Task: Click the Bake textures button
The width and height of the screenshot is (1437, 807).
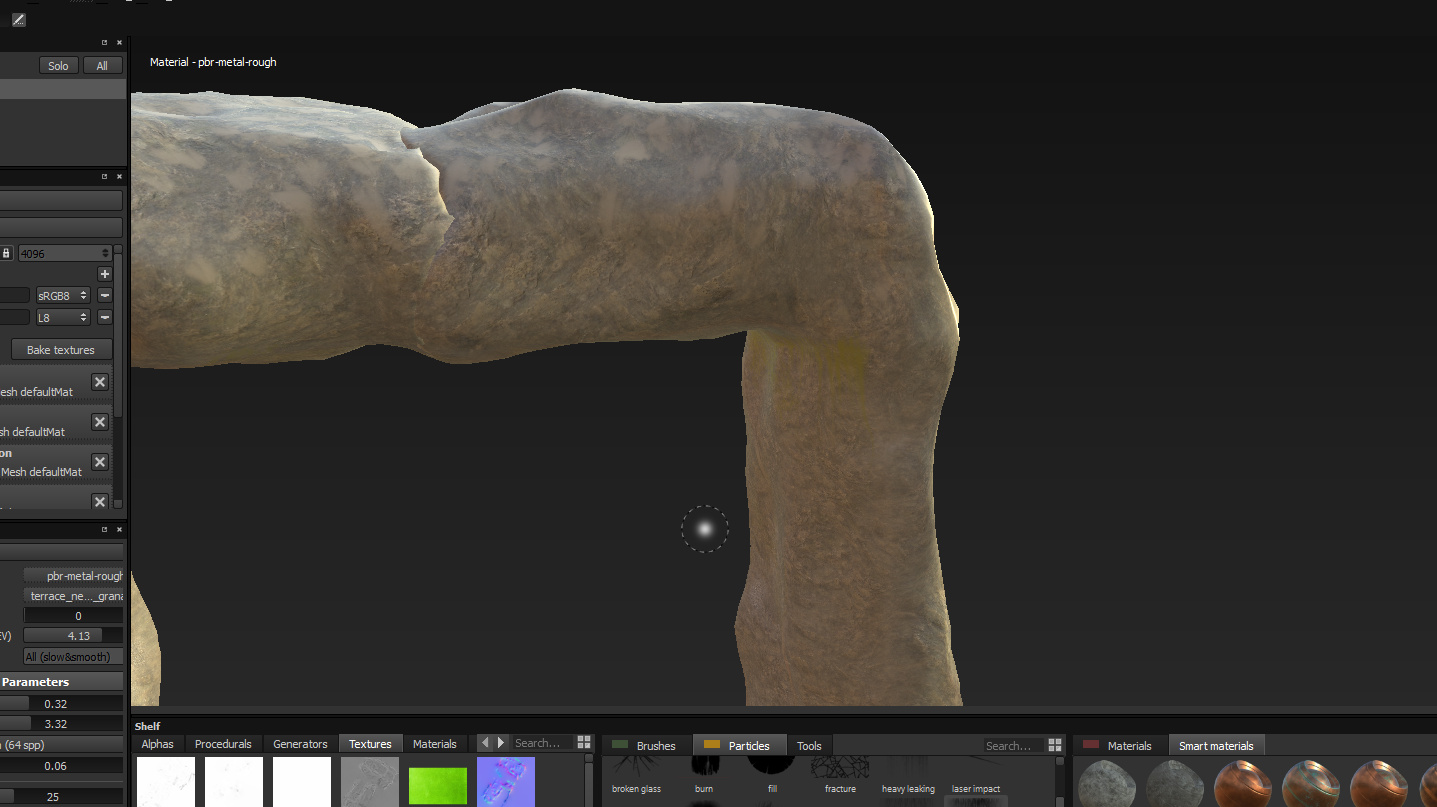Action: click(x=61, y=350)
